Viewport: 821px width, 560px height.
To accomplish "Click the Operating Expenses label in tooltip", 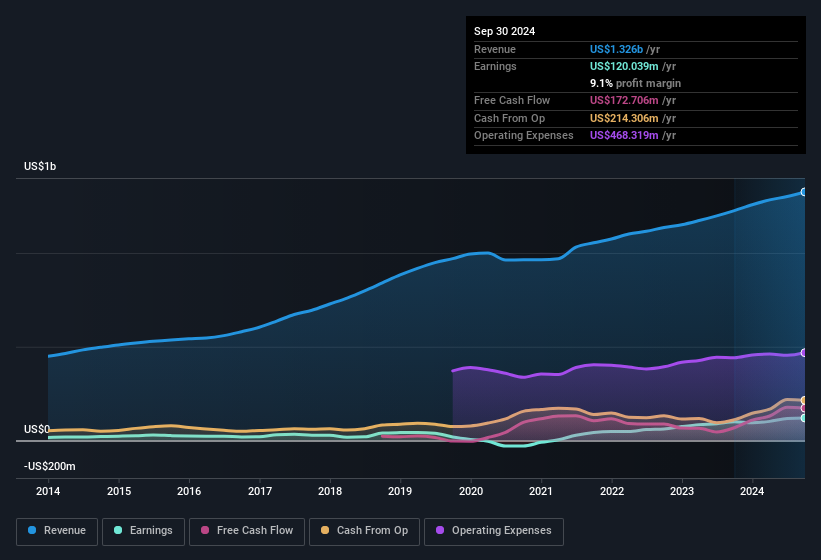I will click(x=524, y=136).
